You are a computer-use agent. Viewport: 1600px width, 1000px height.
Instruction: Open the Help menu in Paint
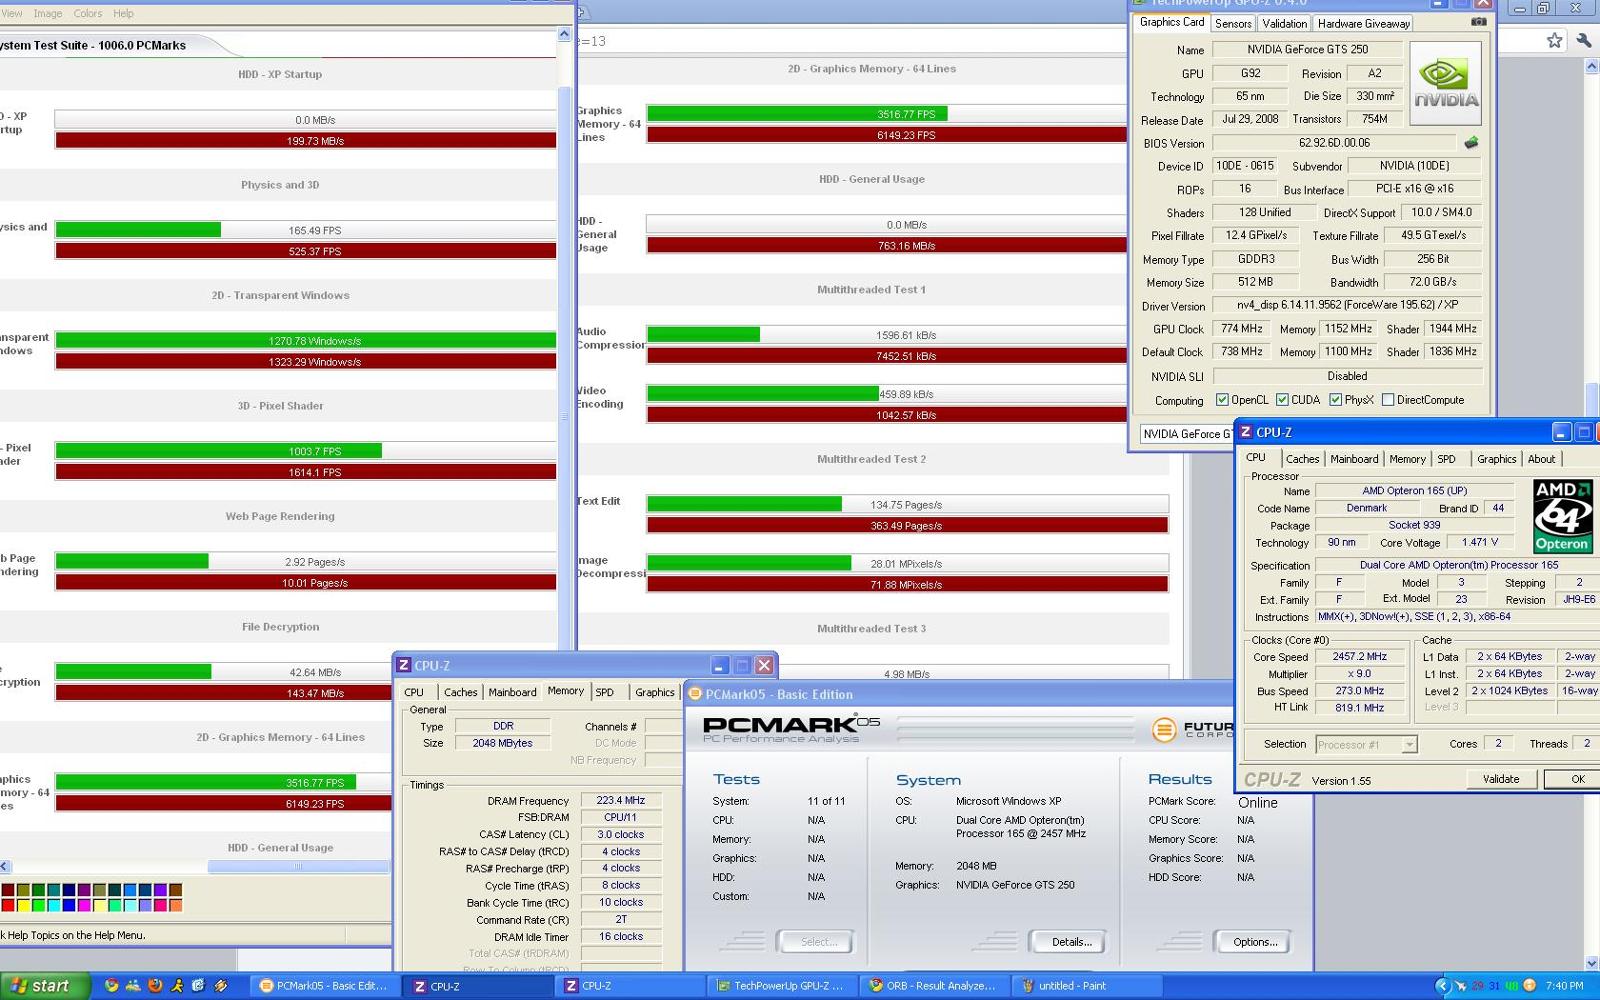(x=123, y=13)
